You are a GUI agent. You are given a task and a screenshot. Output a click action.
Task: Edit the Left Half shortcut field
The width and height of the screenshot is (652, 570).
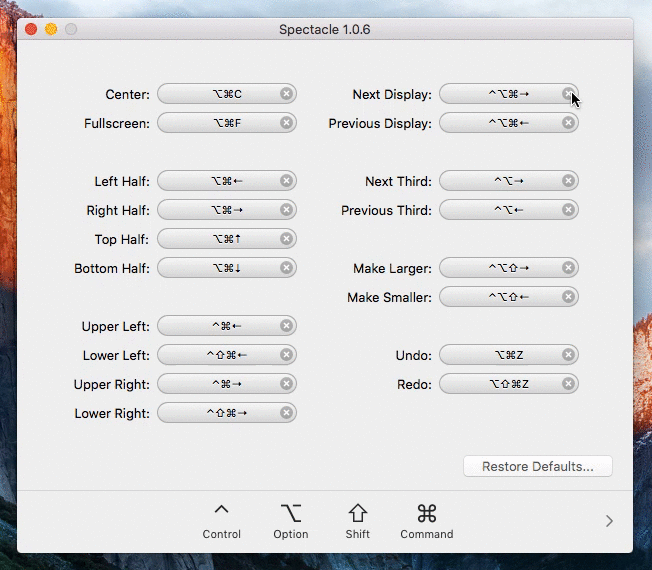tap(227, 181)
